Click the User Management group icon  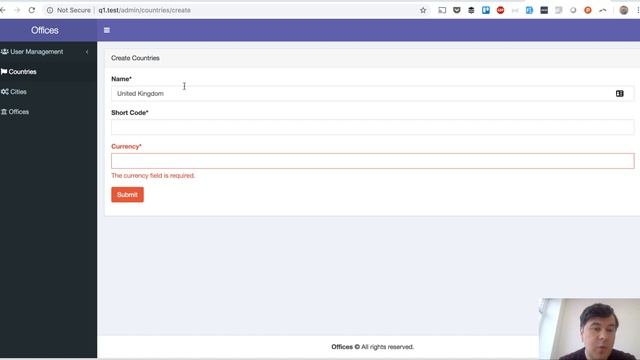4,52
